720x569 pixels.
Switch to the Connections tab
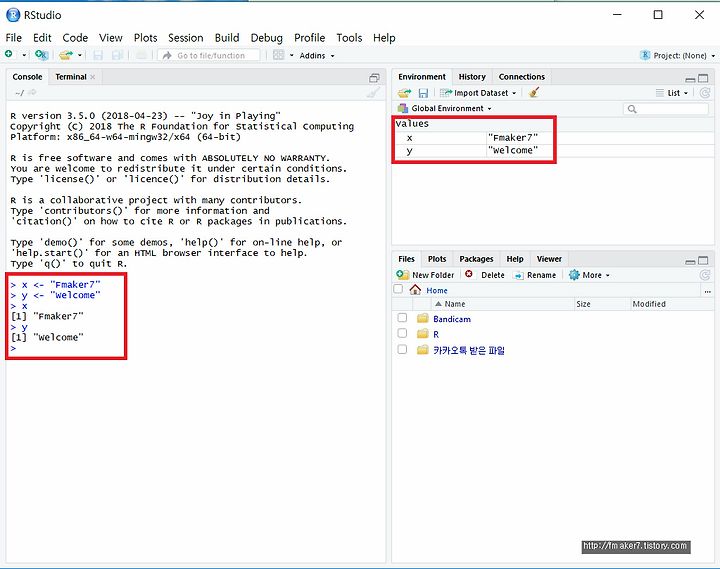pyautogui.click(x=522, y=77)
